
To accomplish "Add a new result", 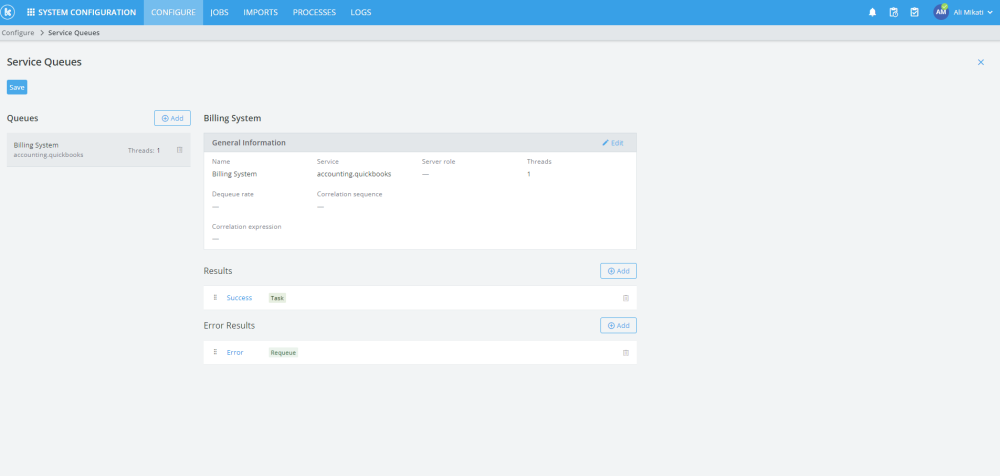I will tap(618, 271).
